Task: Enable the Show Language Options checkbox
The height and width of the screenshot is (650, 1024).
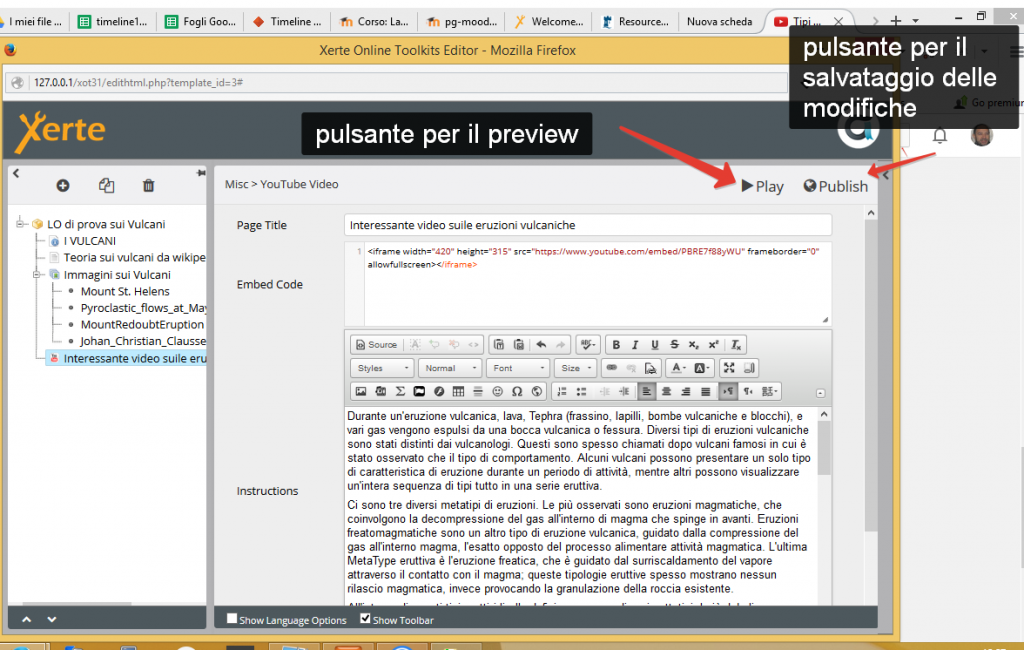Action: [232, 619]
